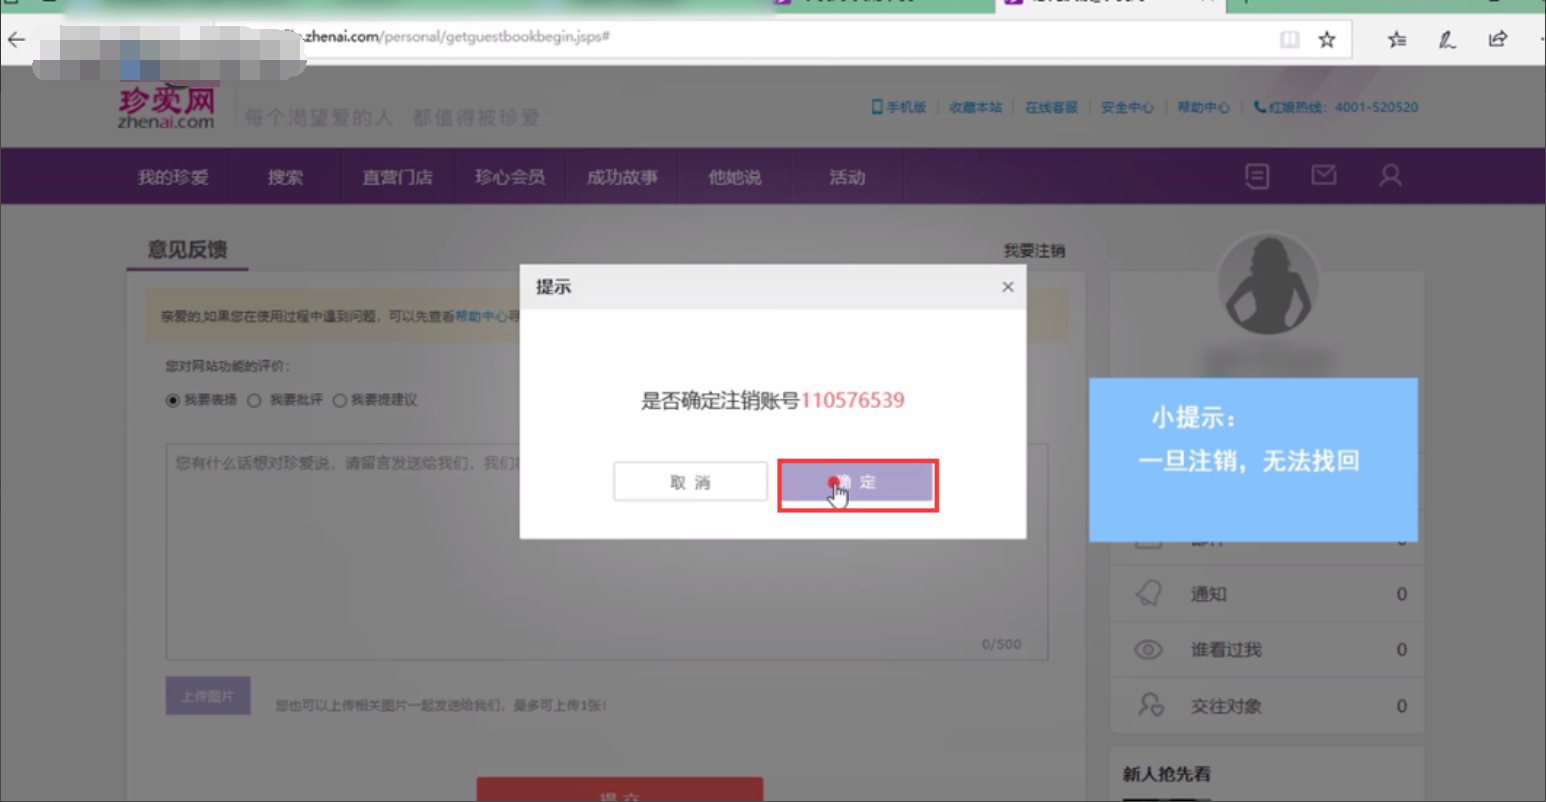This screenshot has width=1546, height=802.
Task: Click the telephone icon beside 红娘热线
Action: (x=1257, y=107)
